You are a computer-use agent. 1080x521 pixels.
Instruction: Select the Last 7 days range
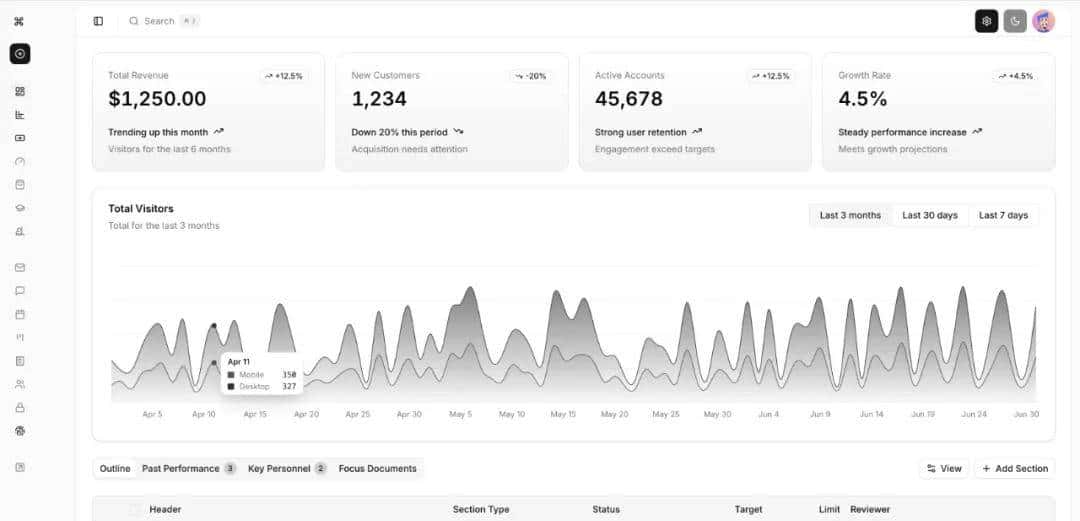1004,216
